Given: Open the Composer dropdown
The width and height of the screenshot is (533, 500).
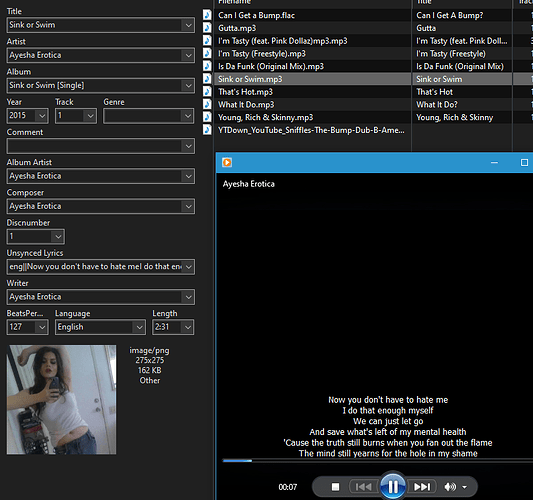Looking at the screenshot, I should pos(188,206).
